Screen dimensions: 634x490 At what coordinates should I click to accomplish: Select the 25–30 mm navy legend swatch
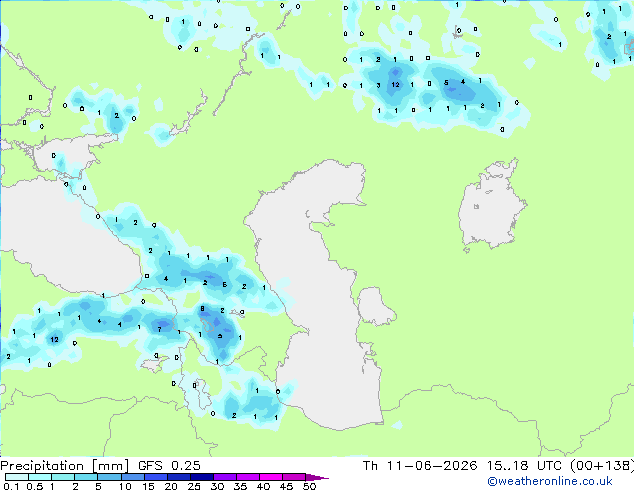coord(202,477)
